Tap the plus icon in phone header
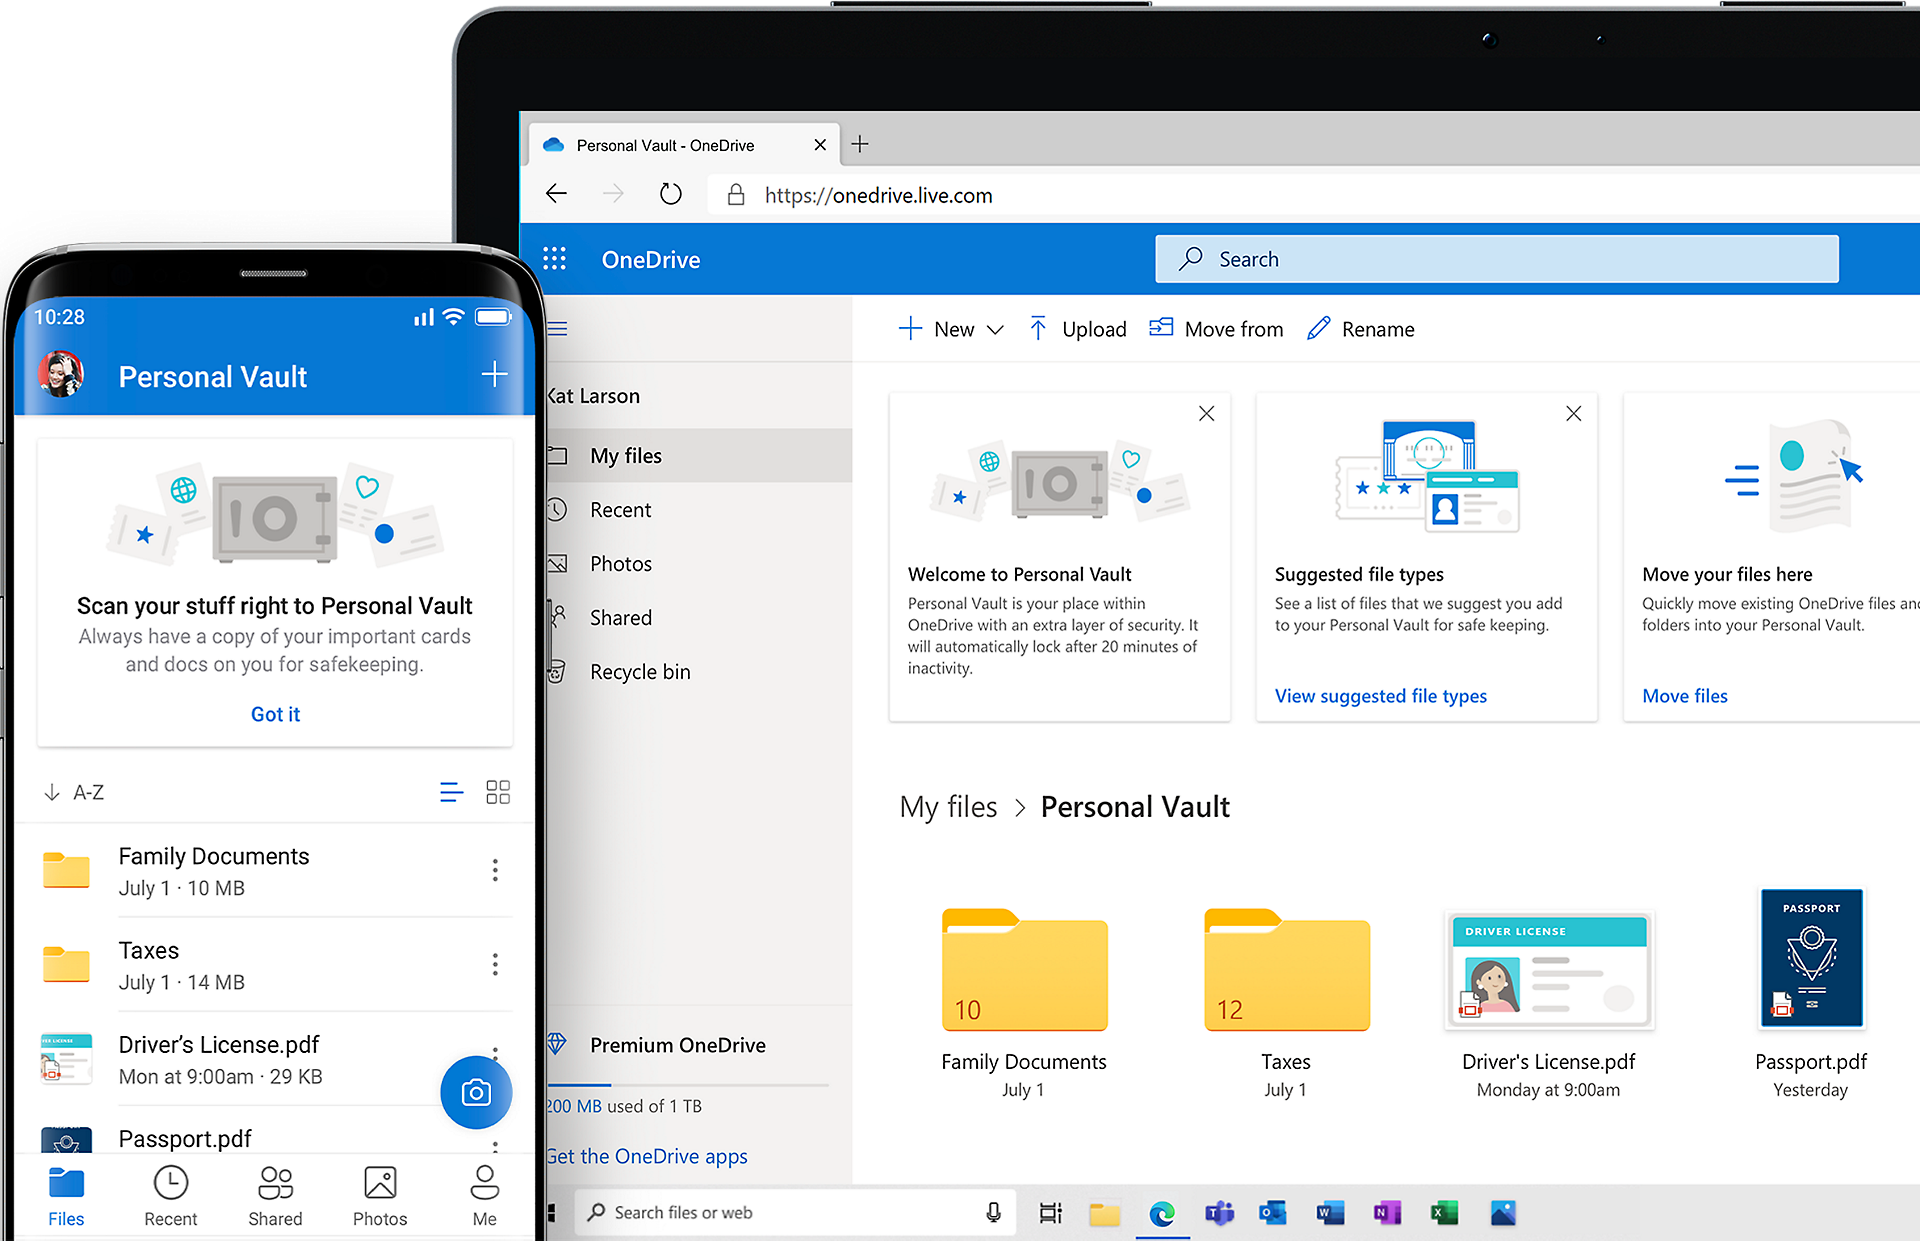This screenshot has width=1920, height=1241. pos(494,375)
